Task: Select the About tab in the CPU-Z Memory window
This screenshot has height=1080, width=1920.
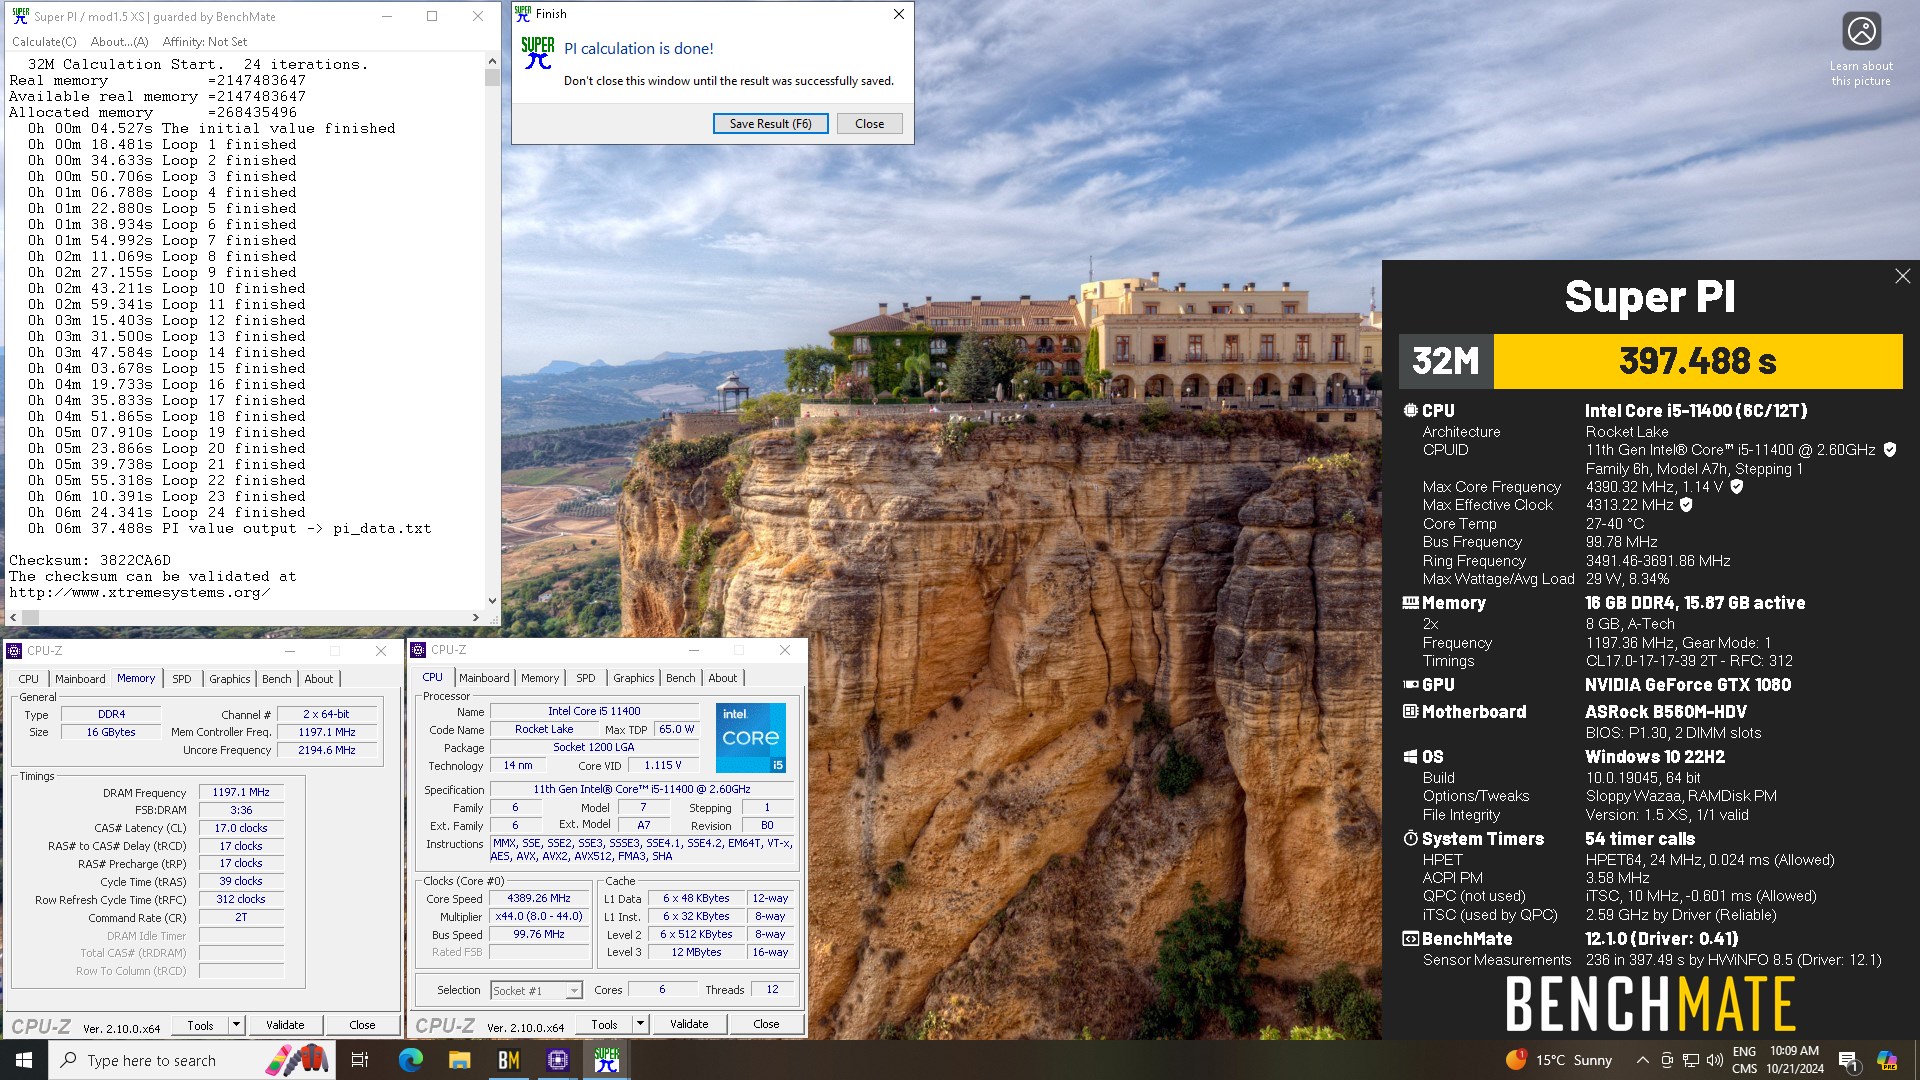Action: coord(319,679)
